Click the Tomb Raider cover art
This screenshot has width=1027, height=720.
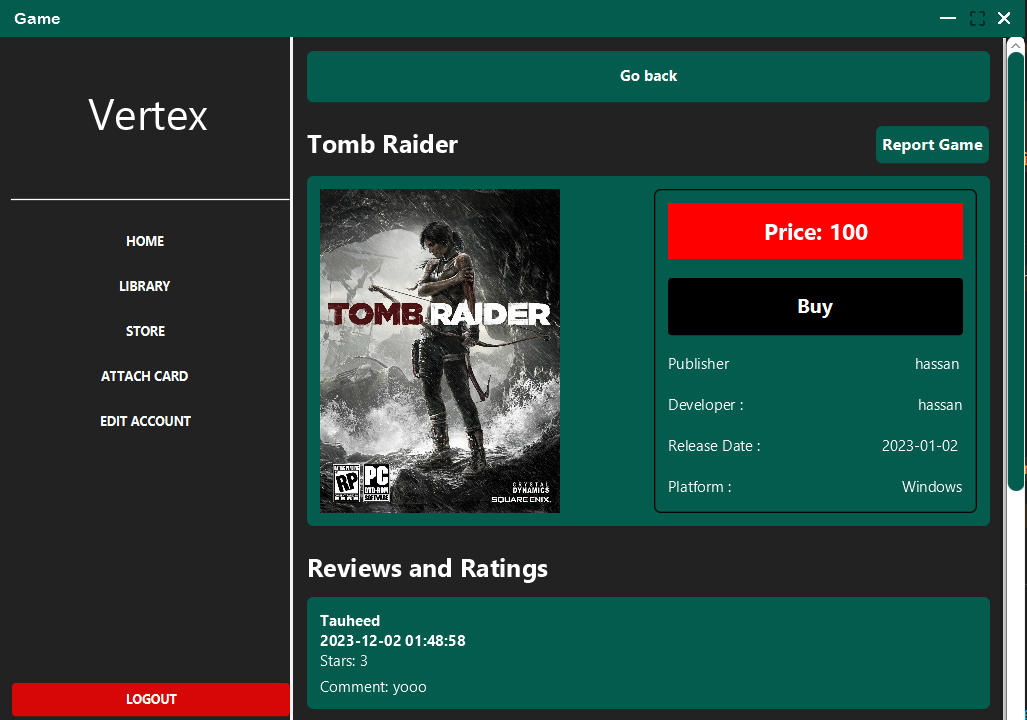pyautogui.click(x=439, y=351)
